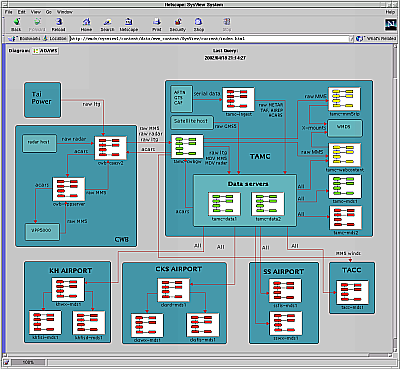Click the KH AIRPORT heading
The height and width of the screenshot is (369, 400).
click(70, 270)
